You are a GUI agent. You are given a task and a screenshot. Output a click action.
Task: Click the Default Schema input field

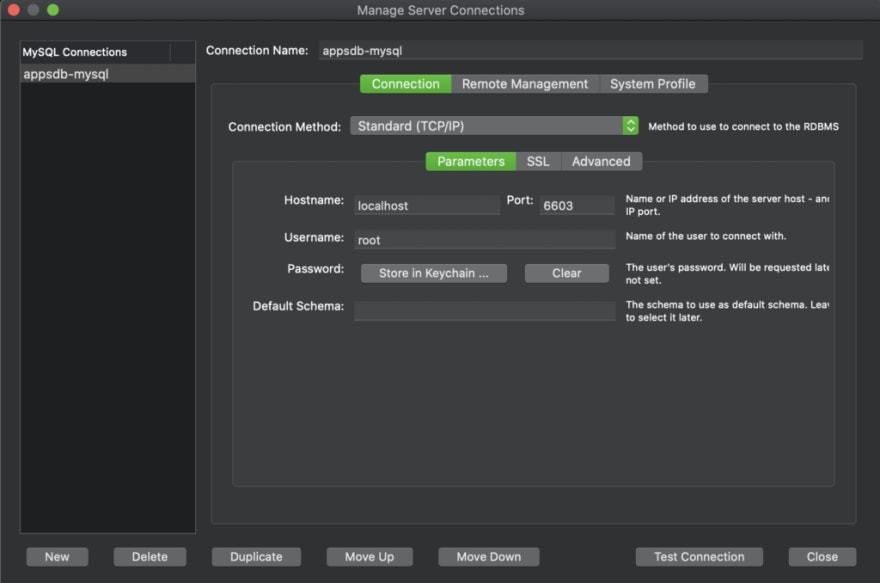485,311
